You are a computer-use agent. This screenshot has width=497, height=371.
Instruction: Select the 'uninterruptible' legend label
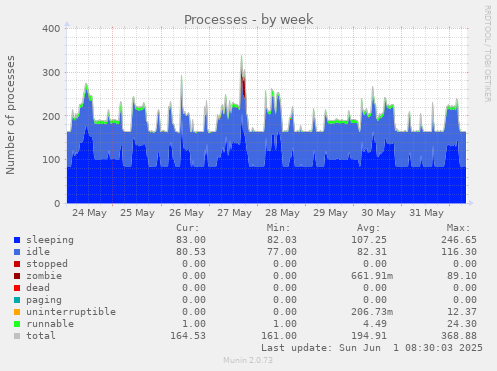(x=71, y=312)
